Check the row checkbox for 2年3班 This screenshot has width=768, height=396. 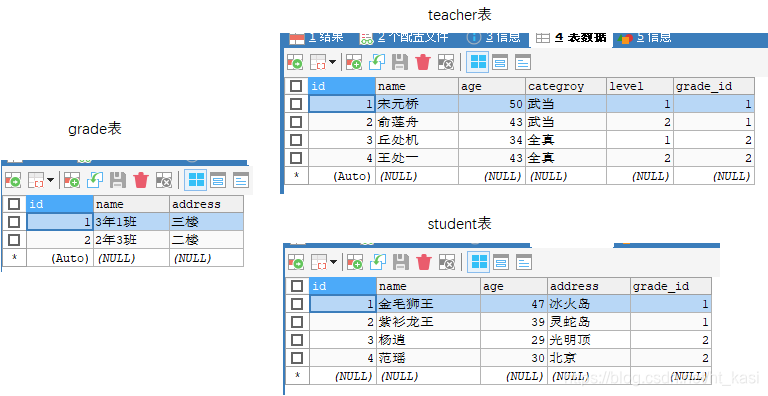(14, 240)
